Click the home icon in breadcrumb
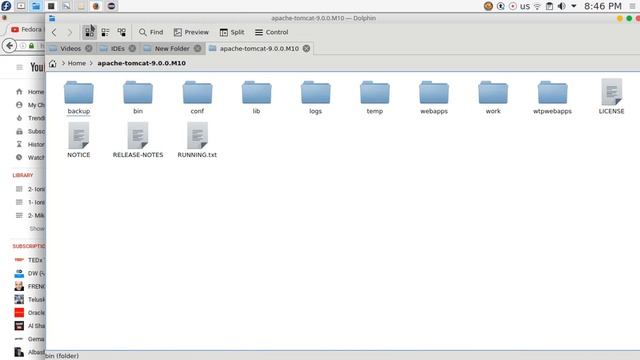The width and height of the screenshot is (640, 360). pos(53,63)
